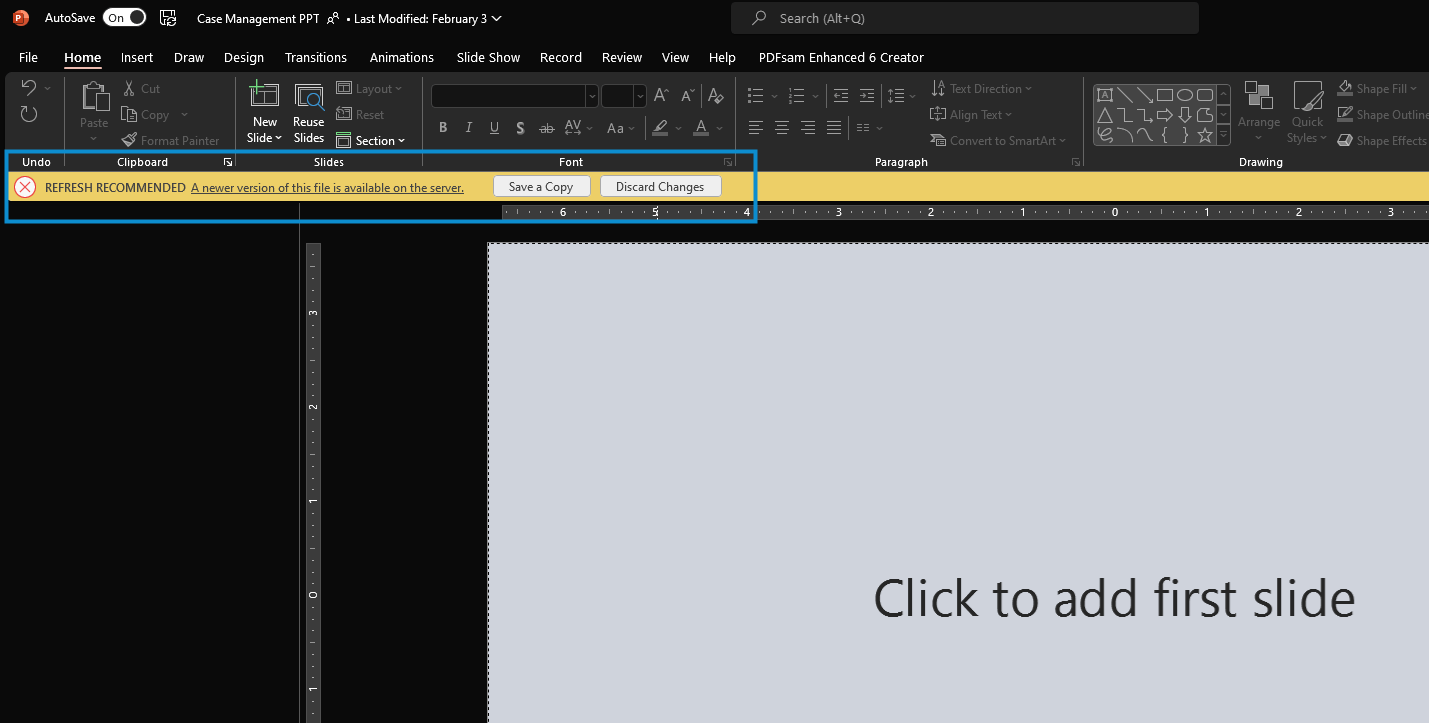
Task: Click the Redo icon
Action: click(29, 114)
